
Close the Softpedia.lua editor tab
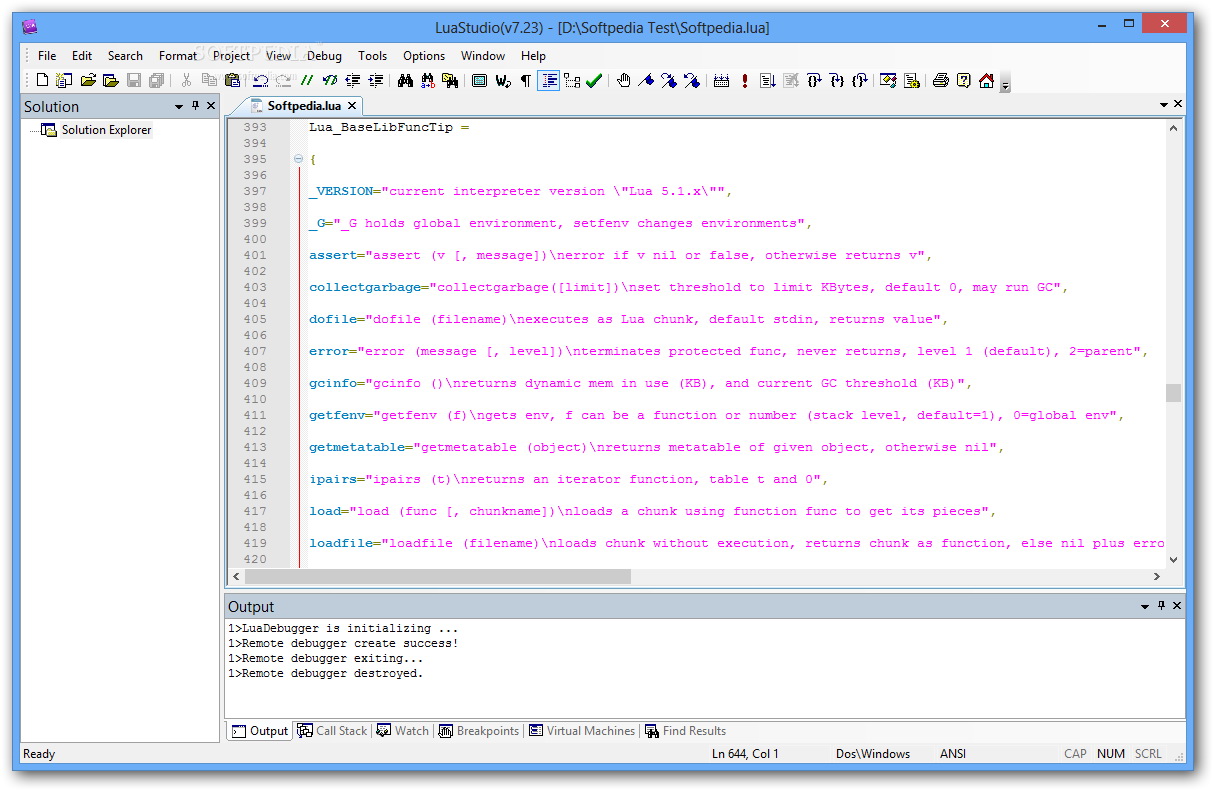click(x=352, y=105)
